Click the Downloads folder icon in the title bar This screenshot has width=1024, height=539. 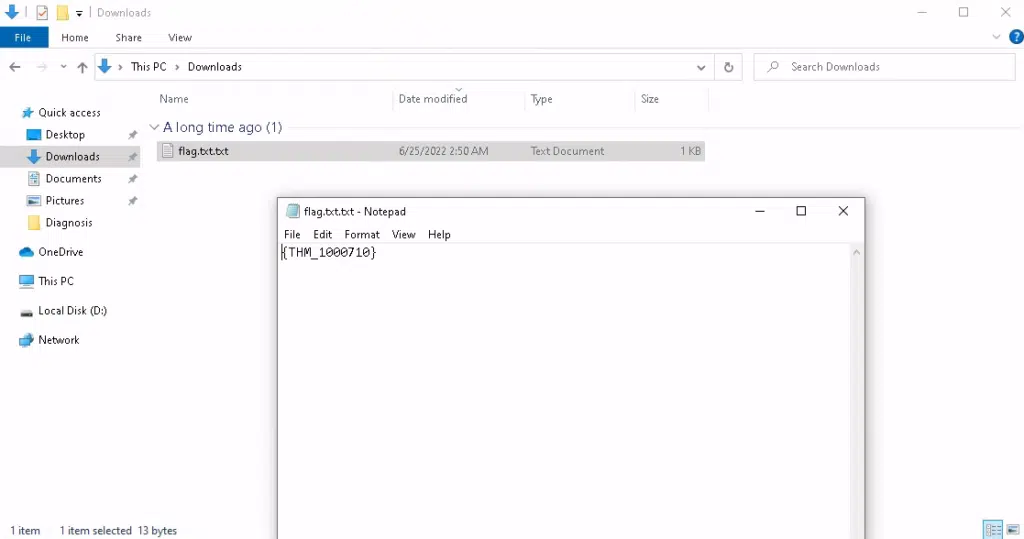[x=12, y=12]
